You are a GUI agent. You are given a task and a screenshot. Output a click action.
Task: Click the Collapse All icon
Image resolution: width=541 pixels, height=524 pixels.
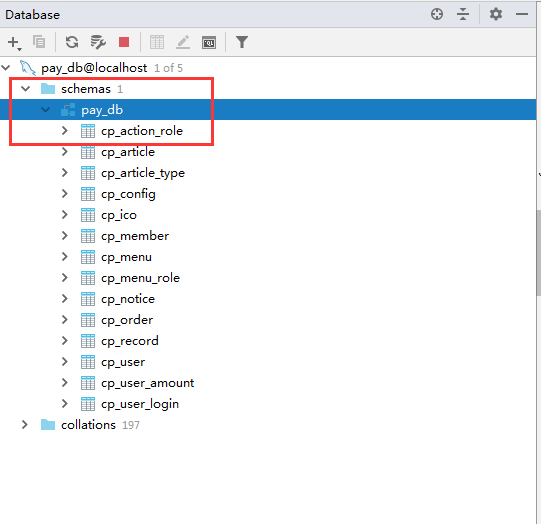(x=463, y=14)
